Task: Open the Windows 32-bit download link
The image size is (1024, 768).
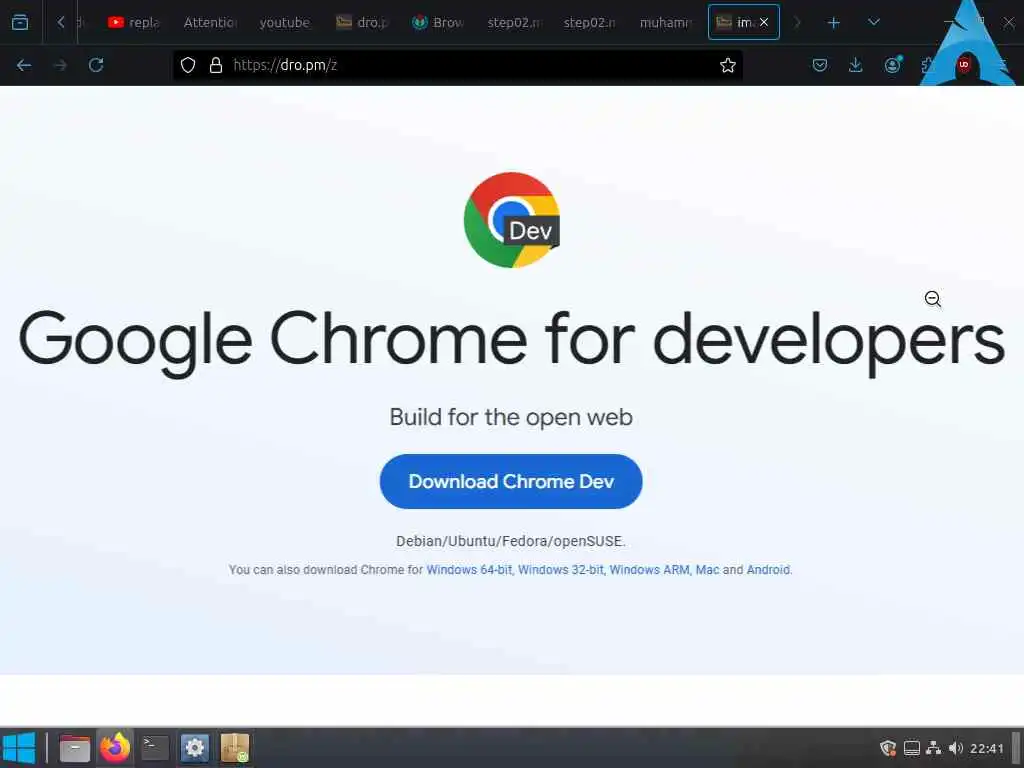Action: (x=561, y=569)
